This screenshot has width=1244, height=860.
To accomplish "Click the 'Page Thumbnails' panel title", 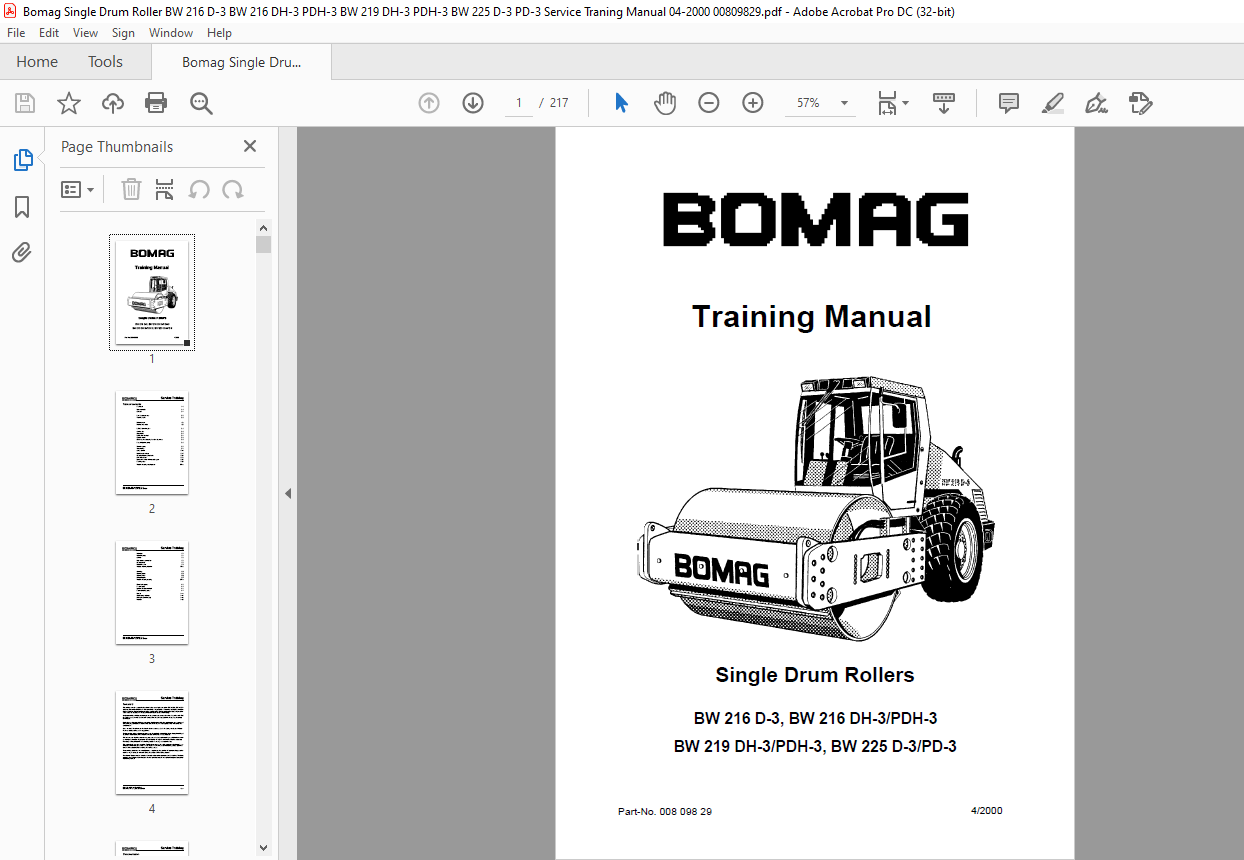I will (x=117, y=146).
